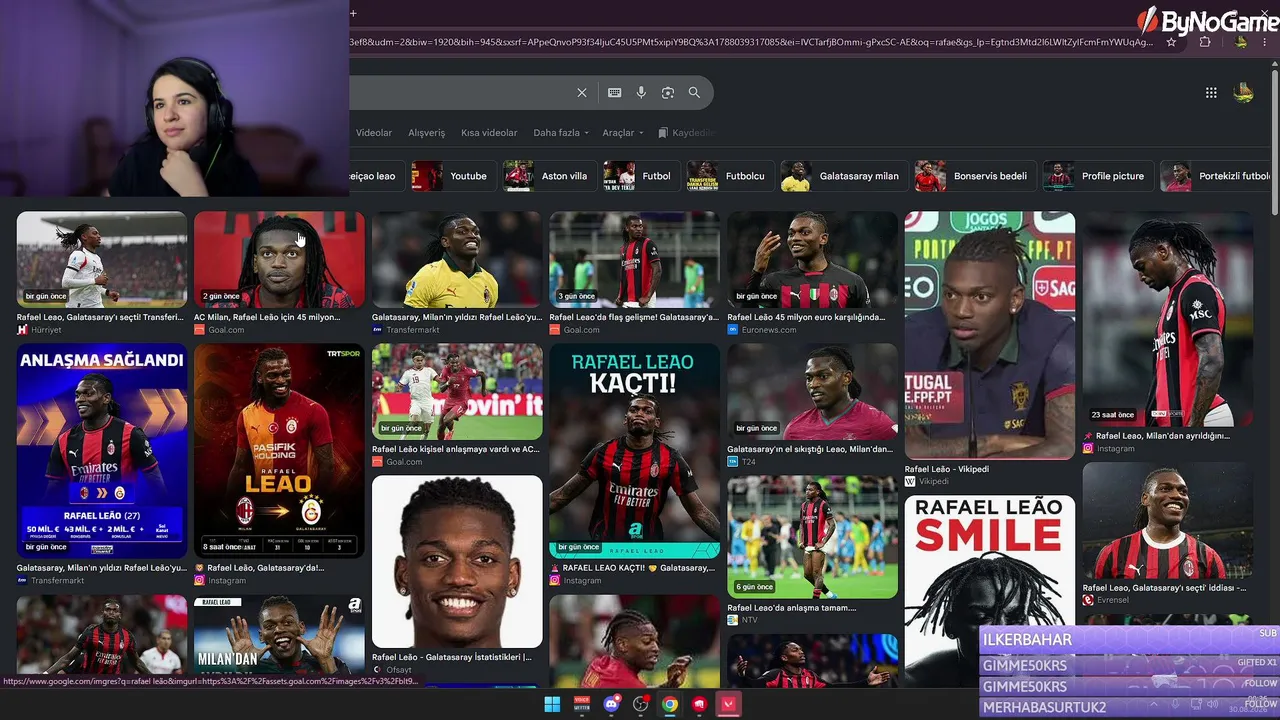Open the MILAN'DAN image result

tap(279, 637)
